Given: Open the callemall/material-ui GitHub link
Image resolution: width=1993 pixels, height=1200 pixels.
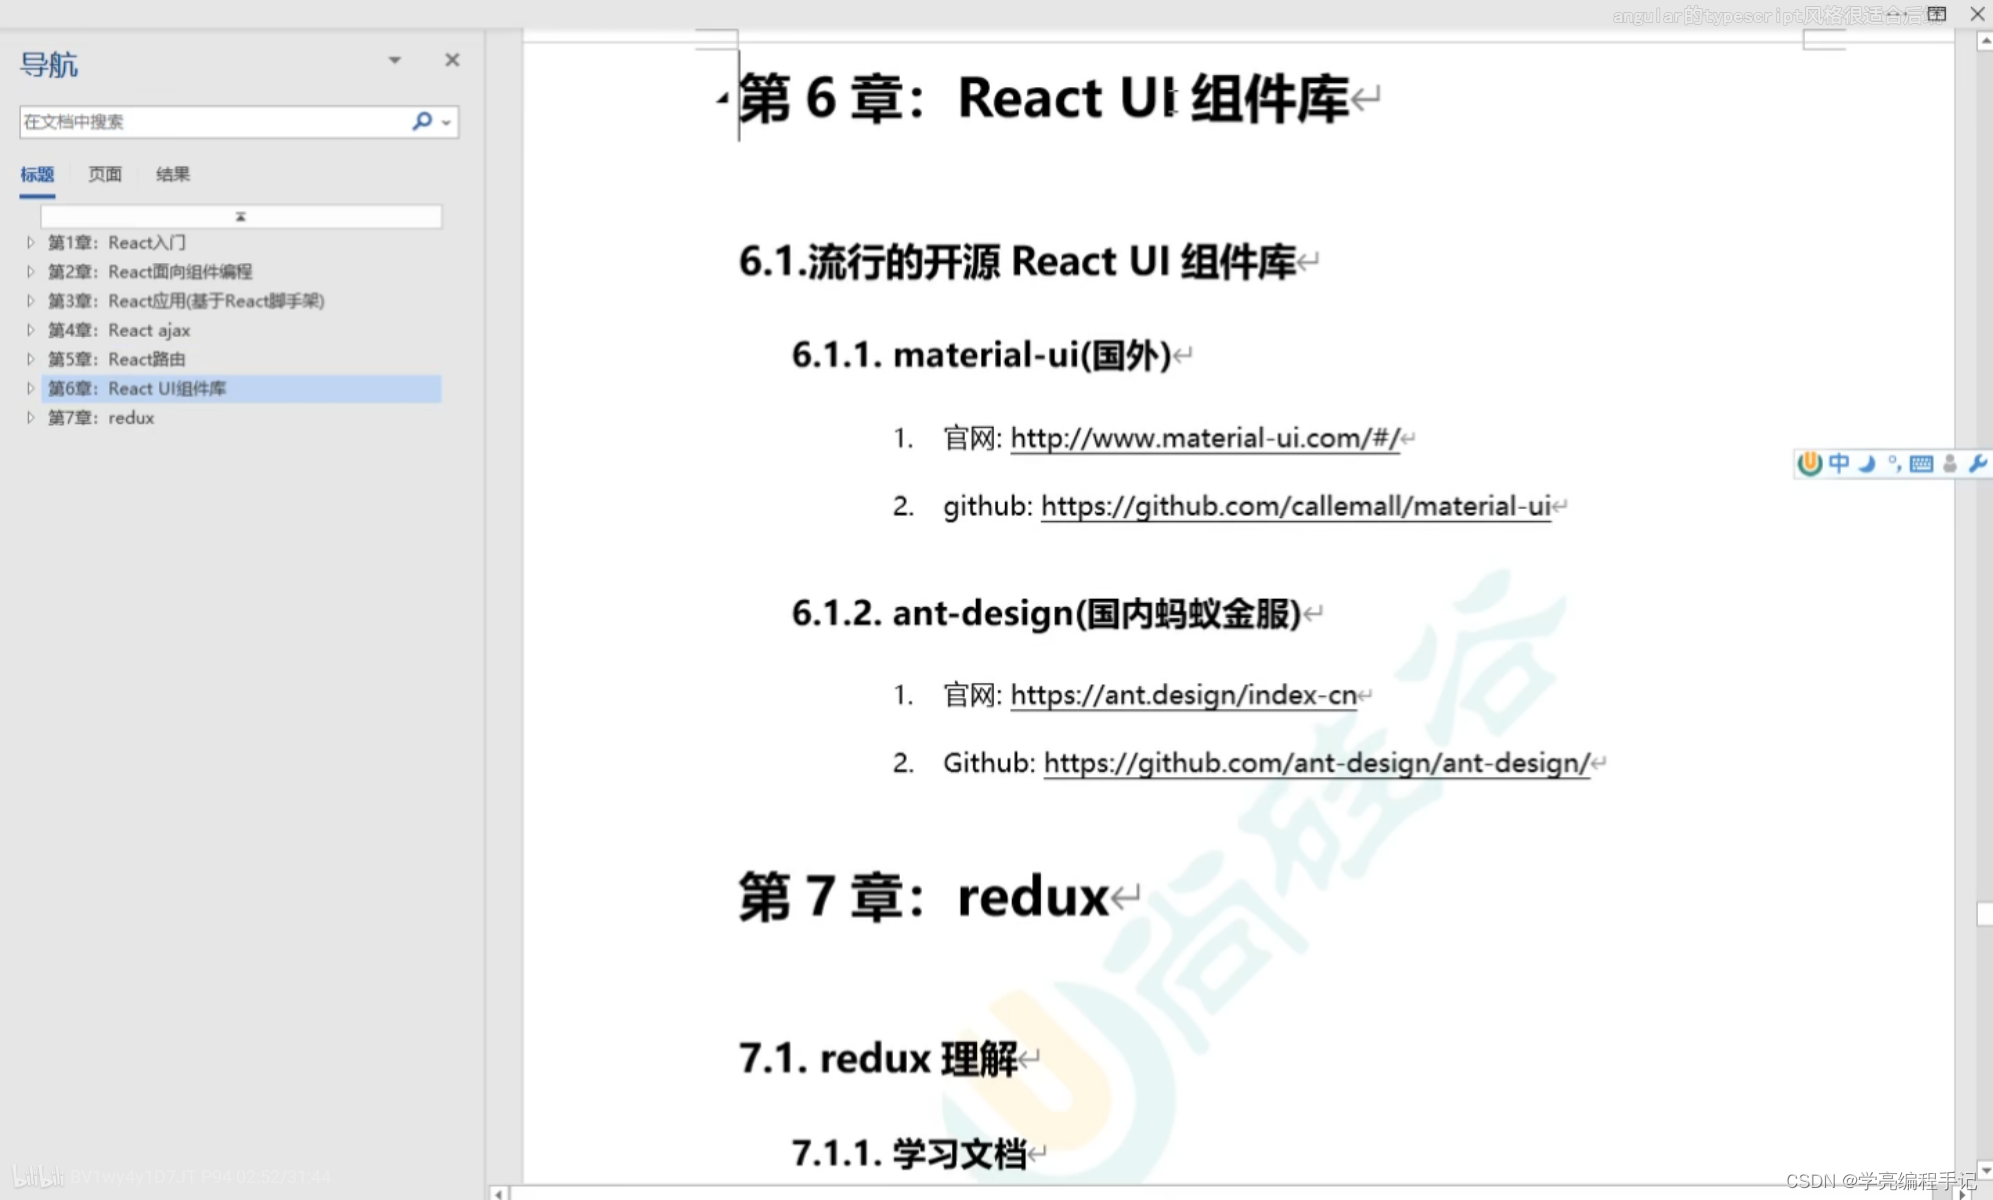Looking at the screenshot, I should coord(1296,506).
